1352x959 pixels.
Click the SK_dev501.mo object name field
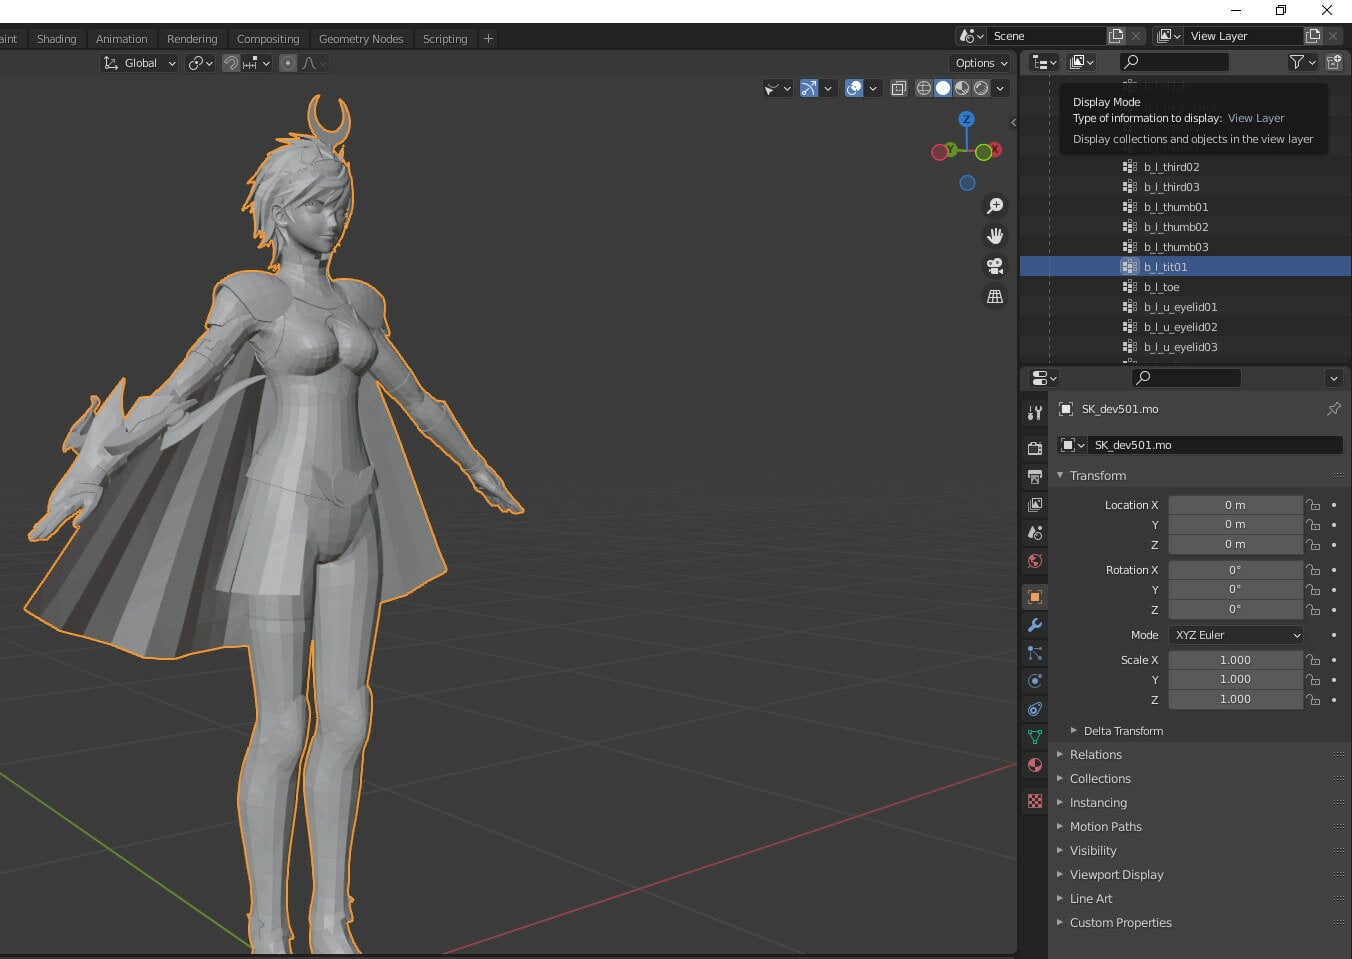tap(1215, 445)
